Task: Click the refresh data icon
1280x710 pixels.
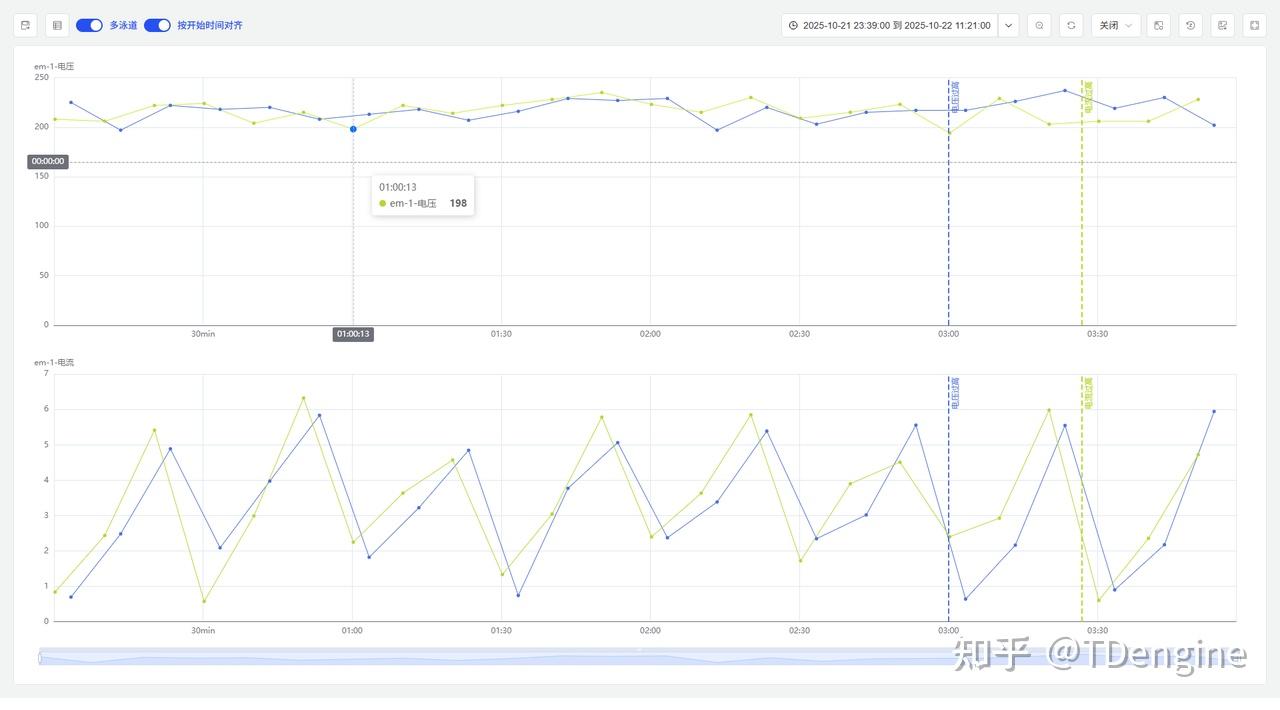Action: point(1071,25)
